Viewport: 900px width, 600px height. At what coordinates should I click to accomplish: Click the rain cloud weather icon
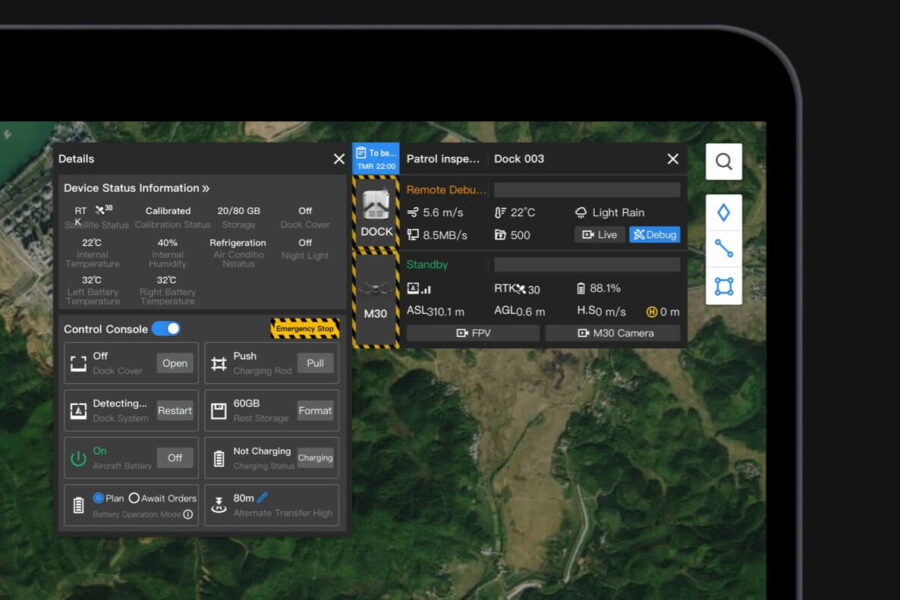coord(581,212)
